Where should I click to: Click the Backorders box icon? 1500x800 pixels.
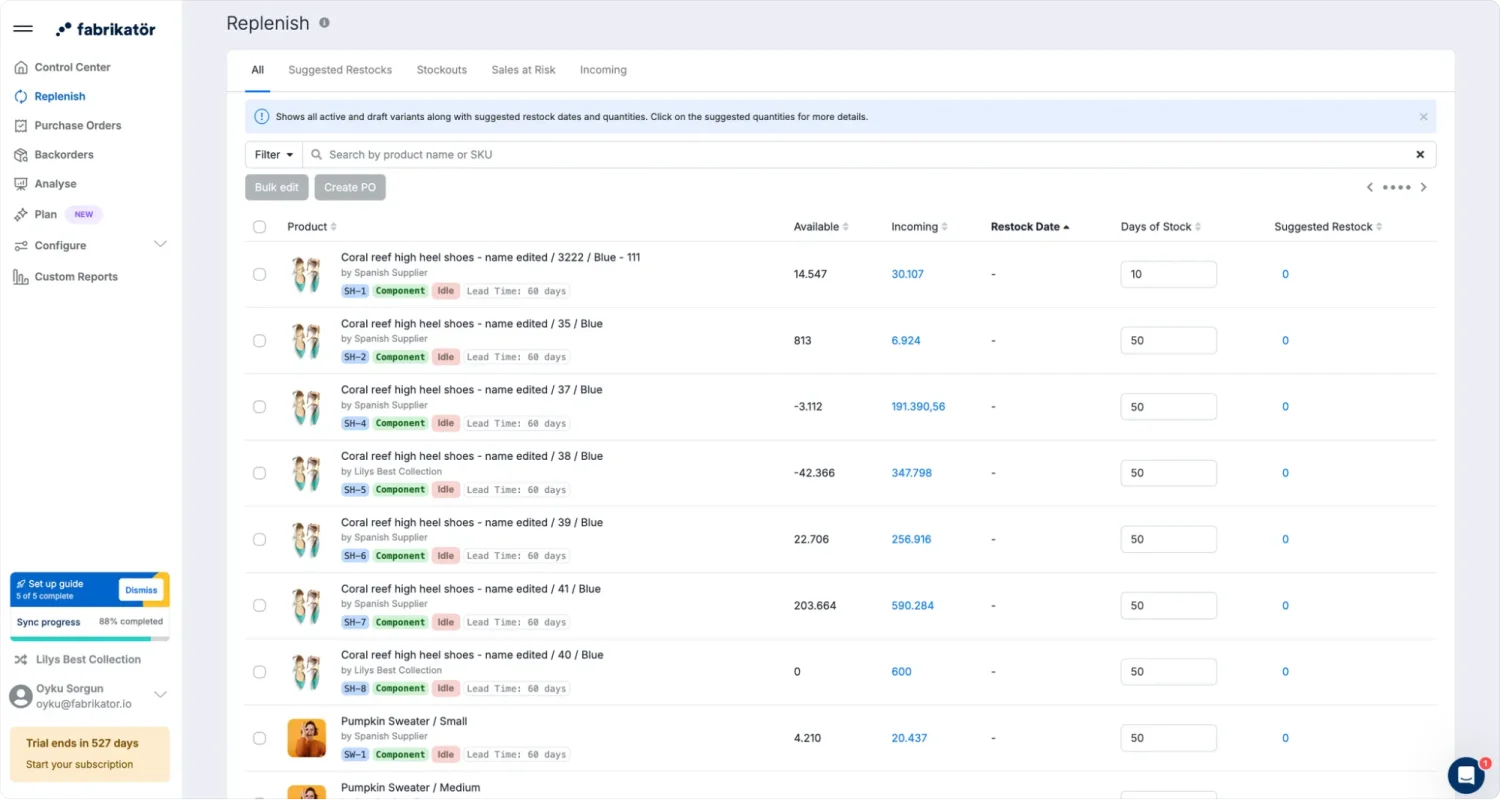coord(21,155)
